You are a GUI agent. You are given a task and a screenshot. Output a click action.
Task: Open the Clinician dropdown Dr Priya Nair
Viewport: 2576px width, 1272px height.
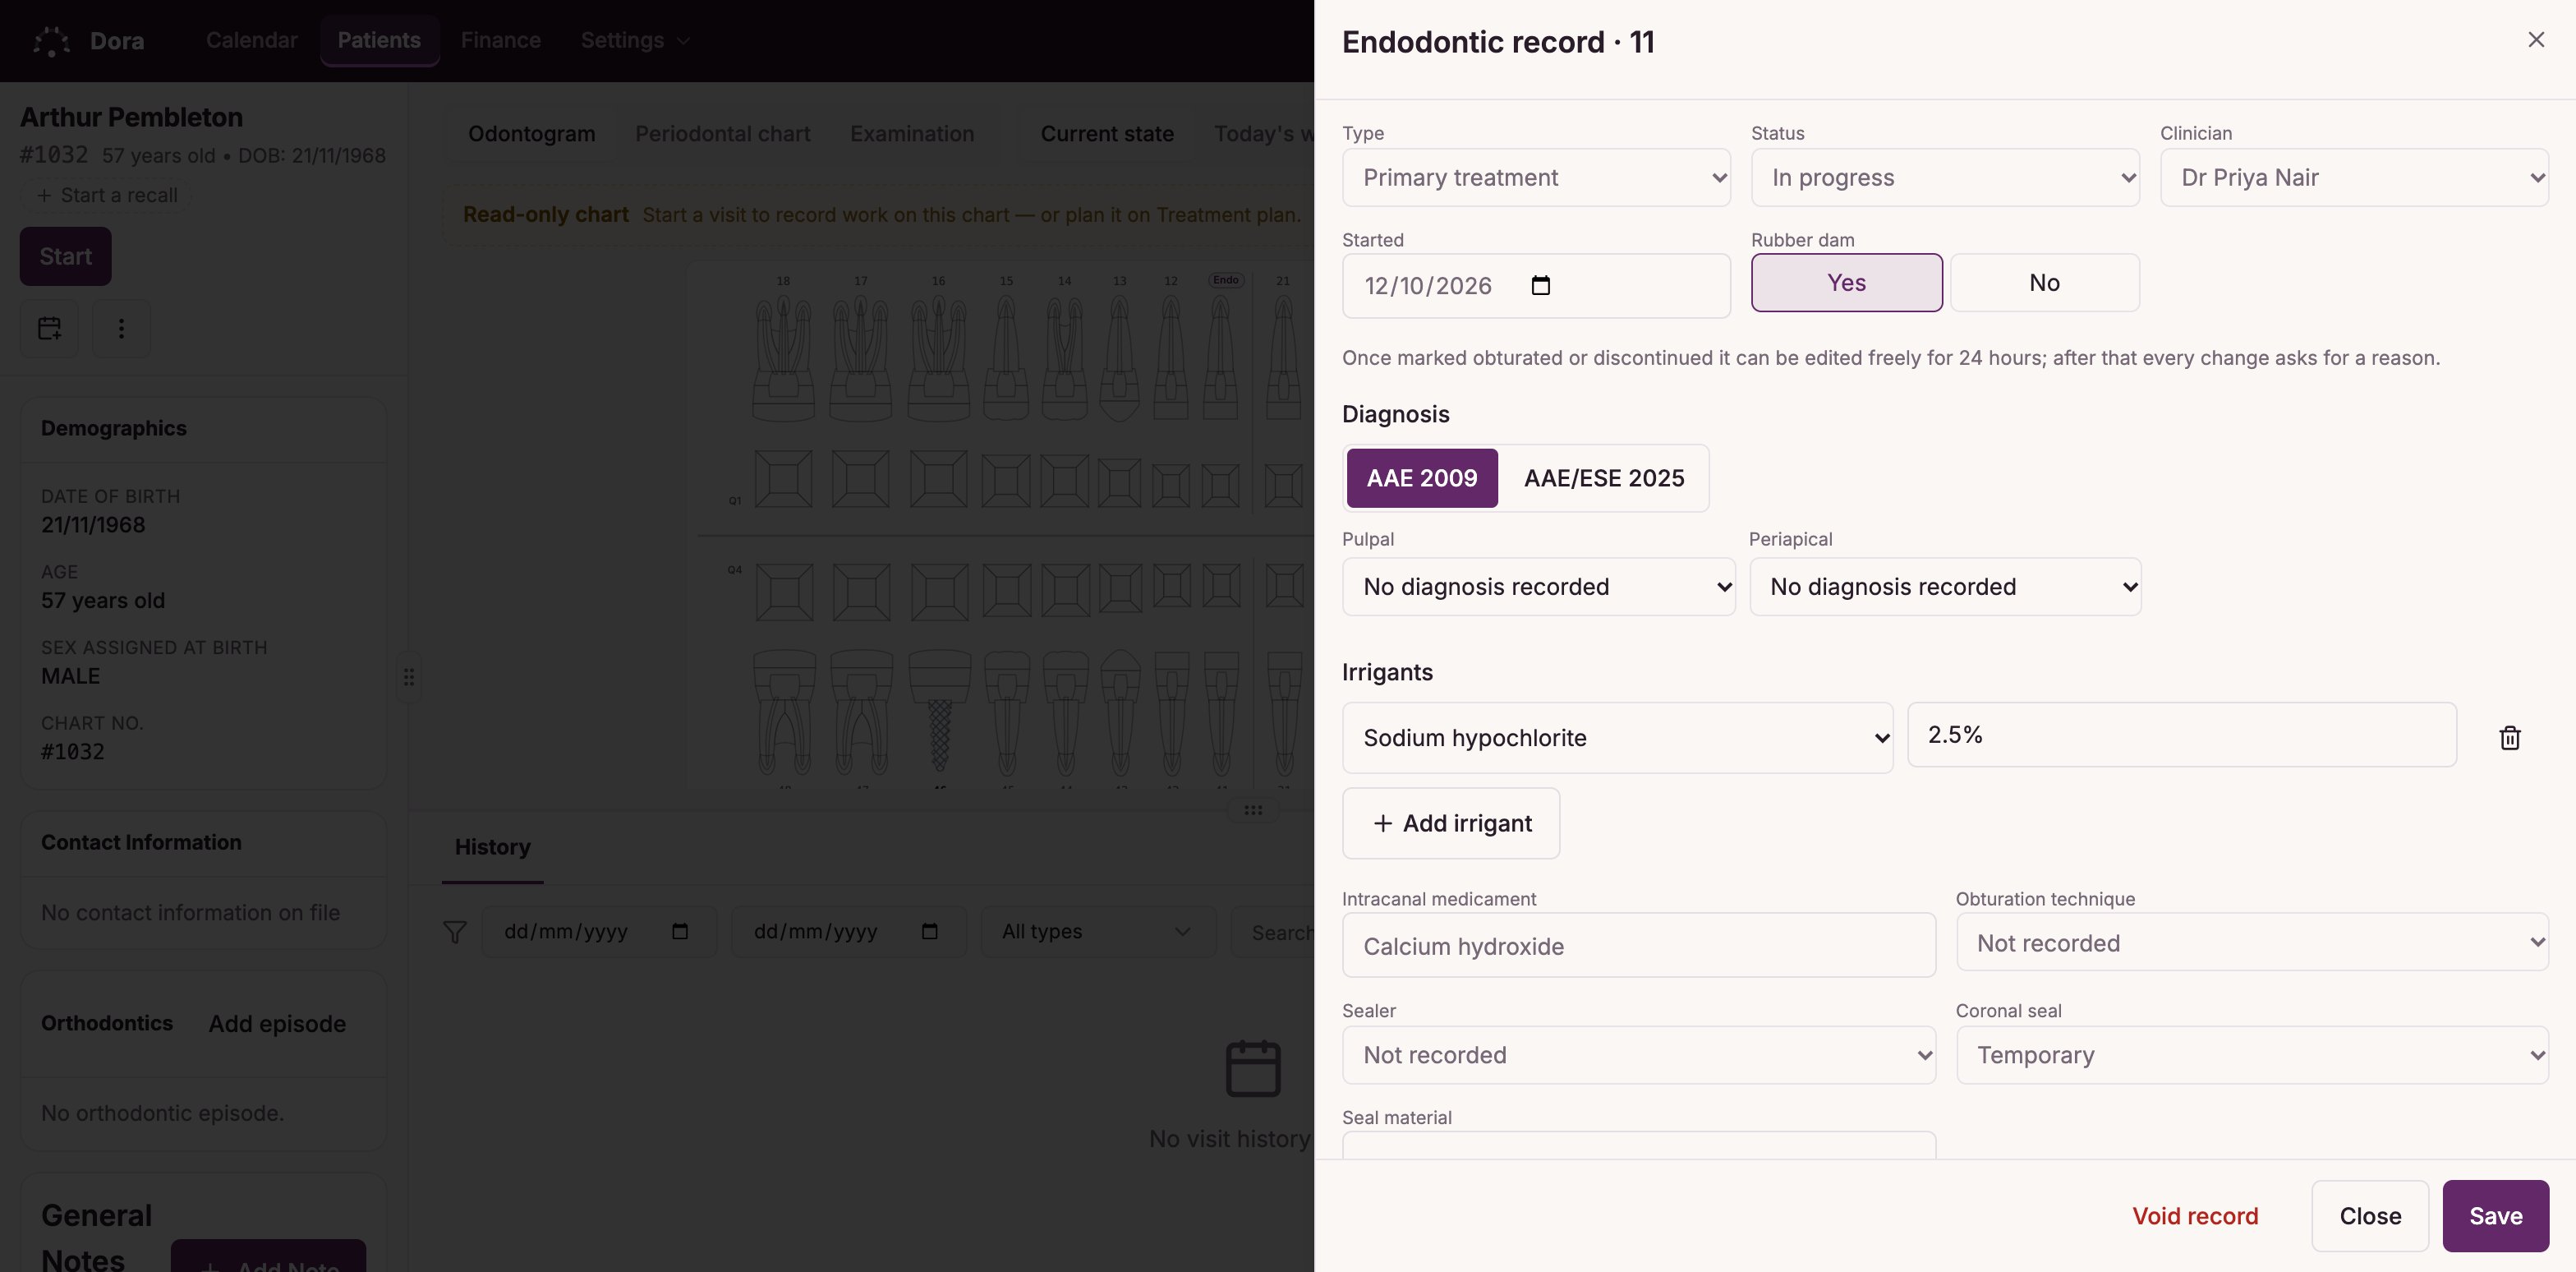click(x=2354, y=178)
